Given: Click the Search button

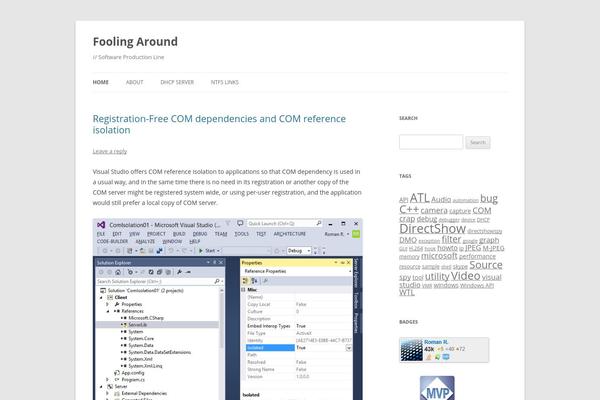Looking at the screenshot, I should [x=478, y=142].
